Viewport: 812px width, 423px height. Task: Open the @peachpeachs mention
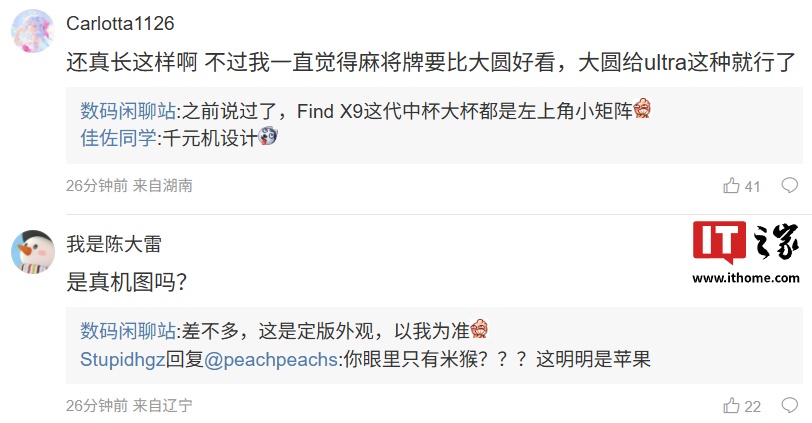[271, 359]
